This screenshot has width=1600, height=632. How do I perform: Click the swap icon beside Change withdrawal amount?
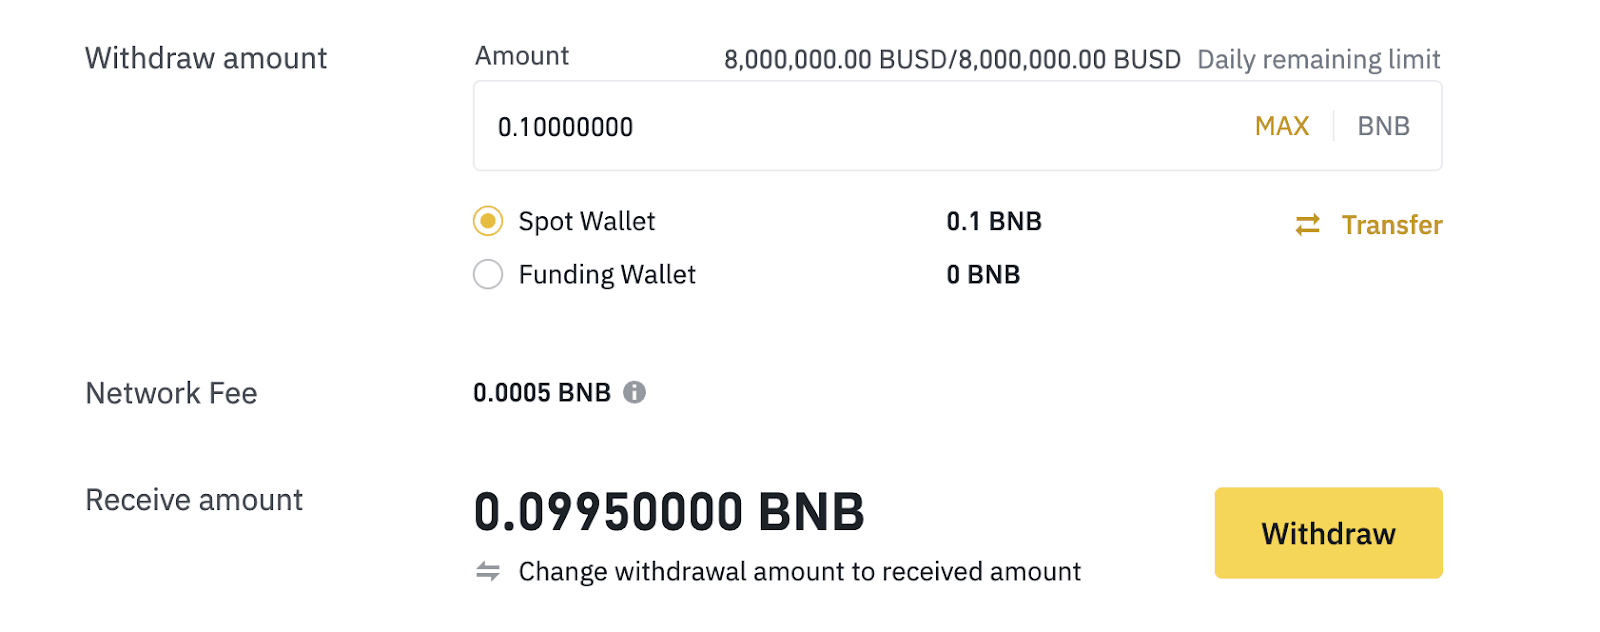(x=488, y=571)
